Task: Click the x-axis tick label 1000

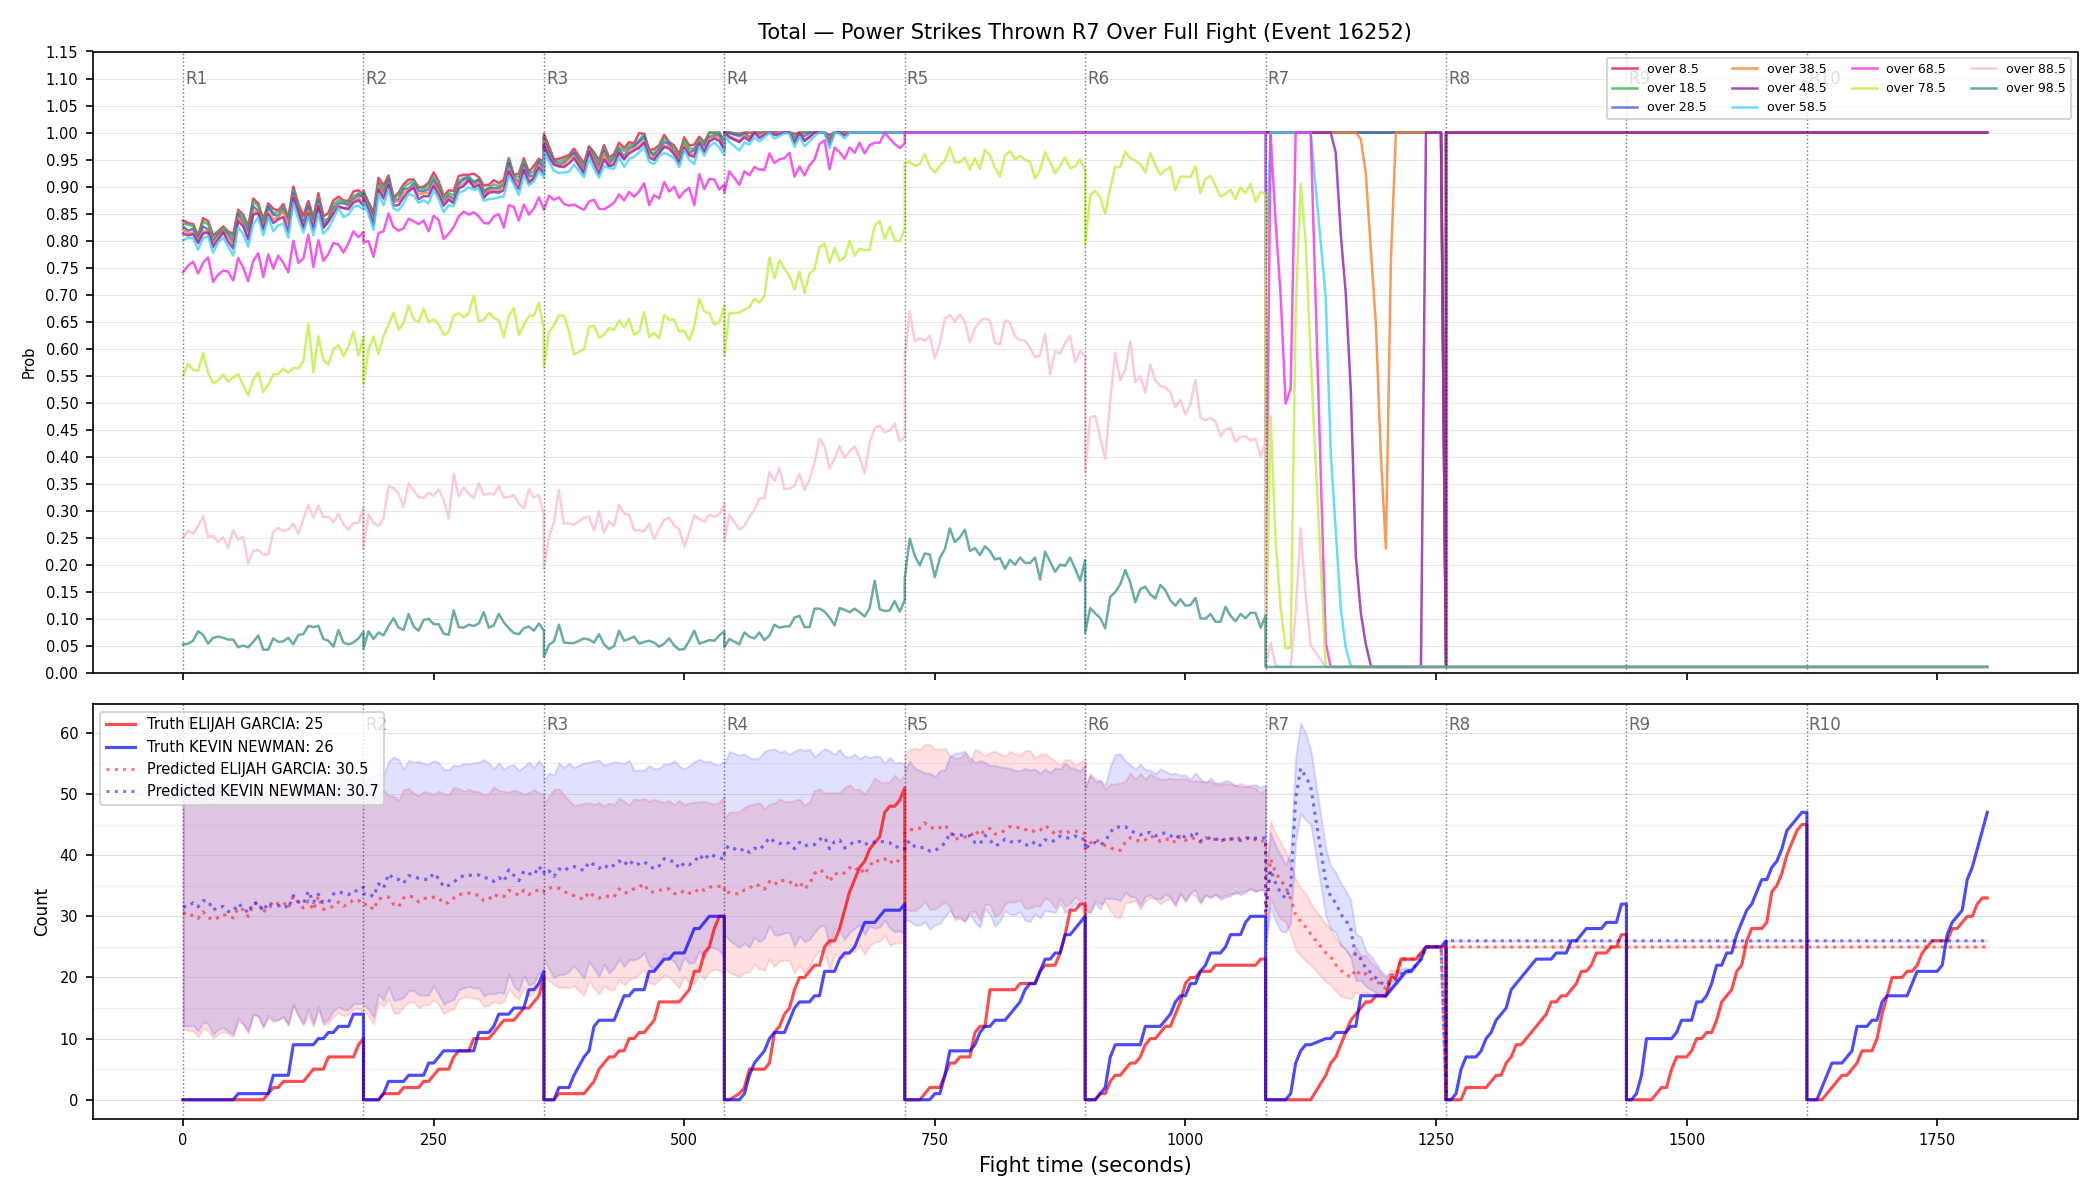Action: pos(1185,1139)
